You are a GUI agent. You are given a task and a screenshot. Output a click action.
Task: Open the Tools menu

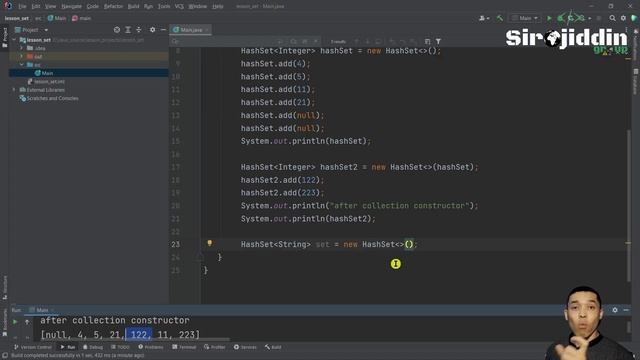[x=164, y=7]
